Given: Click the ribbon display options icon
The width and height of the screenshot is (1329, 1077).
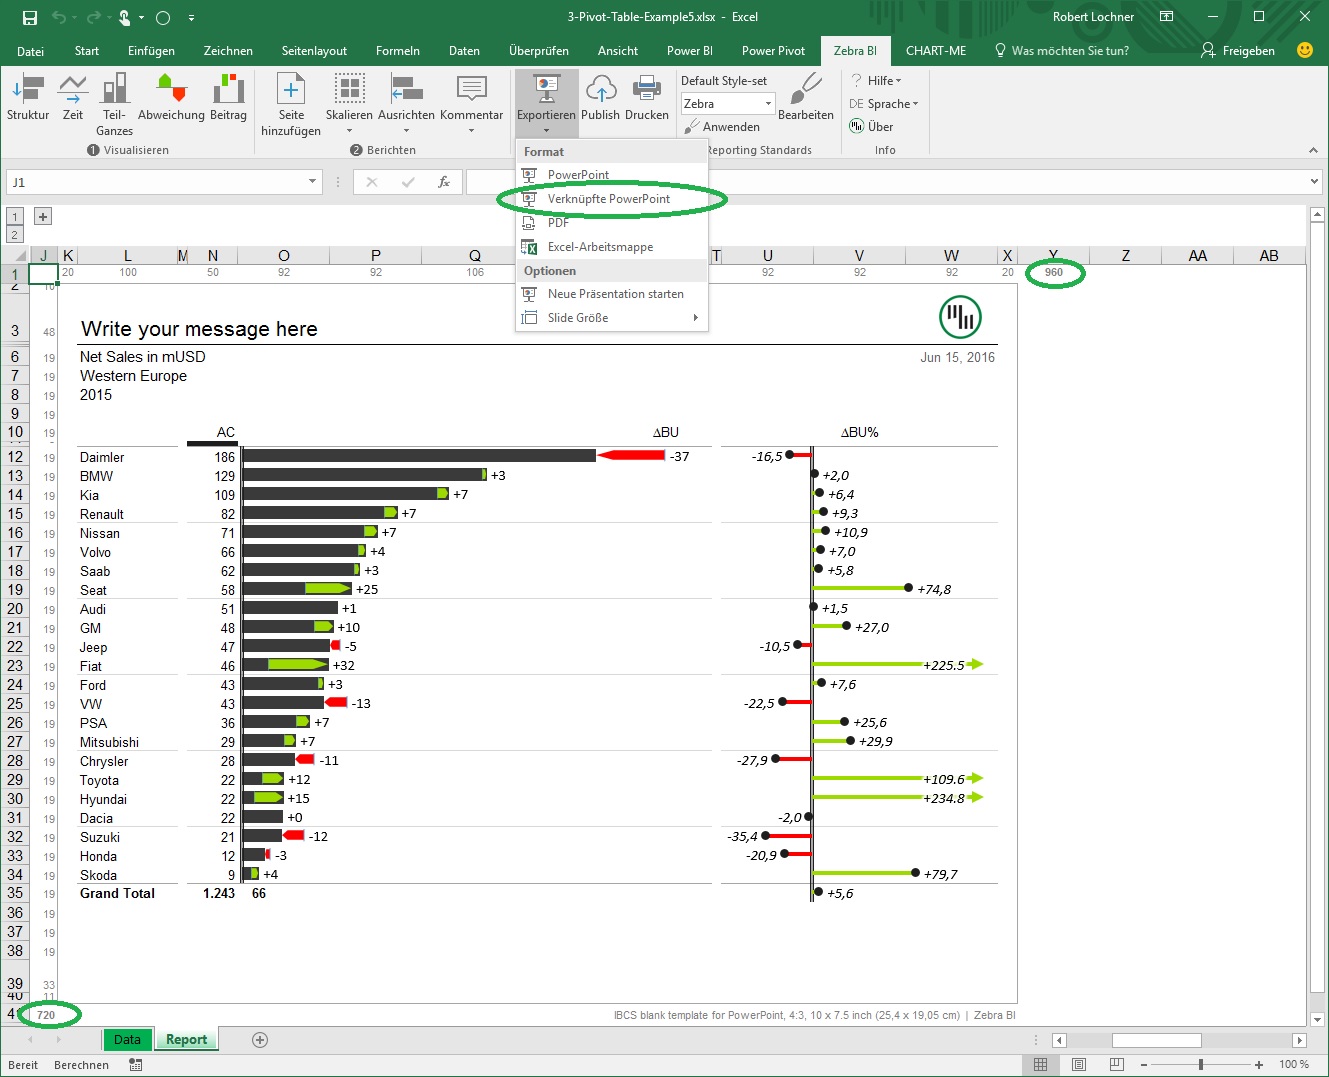Looking at the screenshot, I should [x=1166, y=17].
